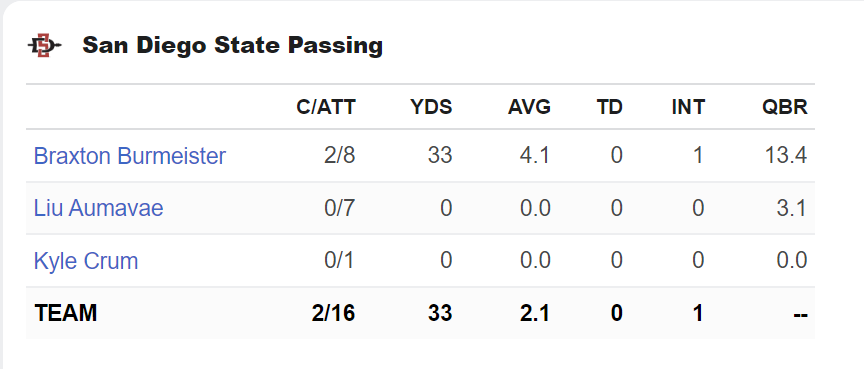Click the San Diego State team logo
The image size is (864, 369).
(45, 45)
